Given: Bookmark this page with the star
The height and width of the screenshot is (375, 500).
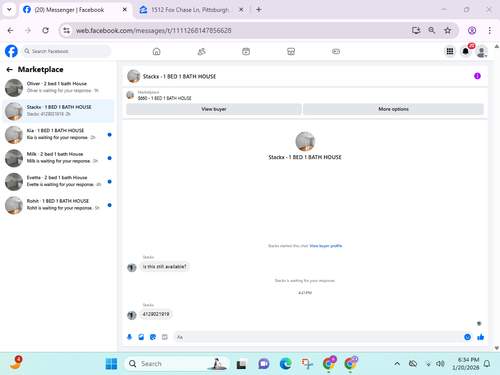Looking at the screenshot, I should coord(447,31).
